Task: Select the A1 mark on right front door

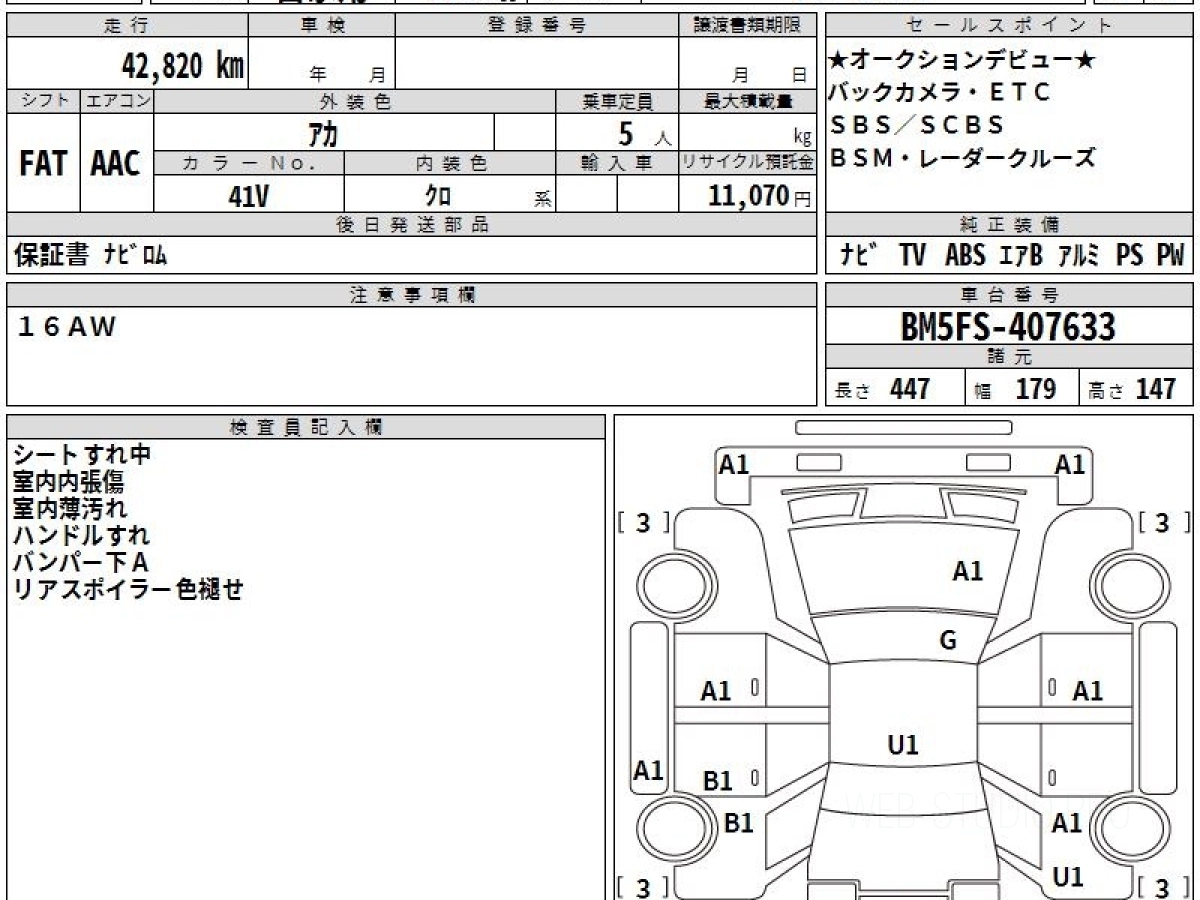Action: [1088, 691]
